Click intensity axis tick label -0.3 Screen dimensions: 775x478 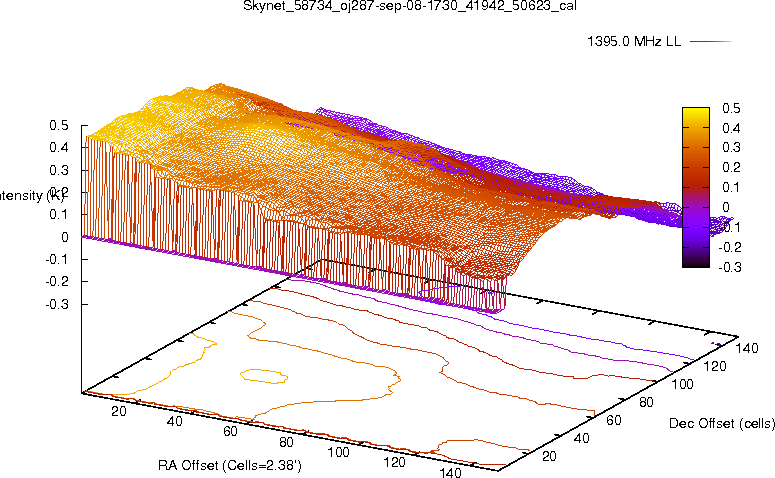click(x=56, y=304)
